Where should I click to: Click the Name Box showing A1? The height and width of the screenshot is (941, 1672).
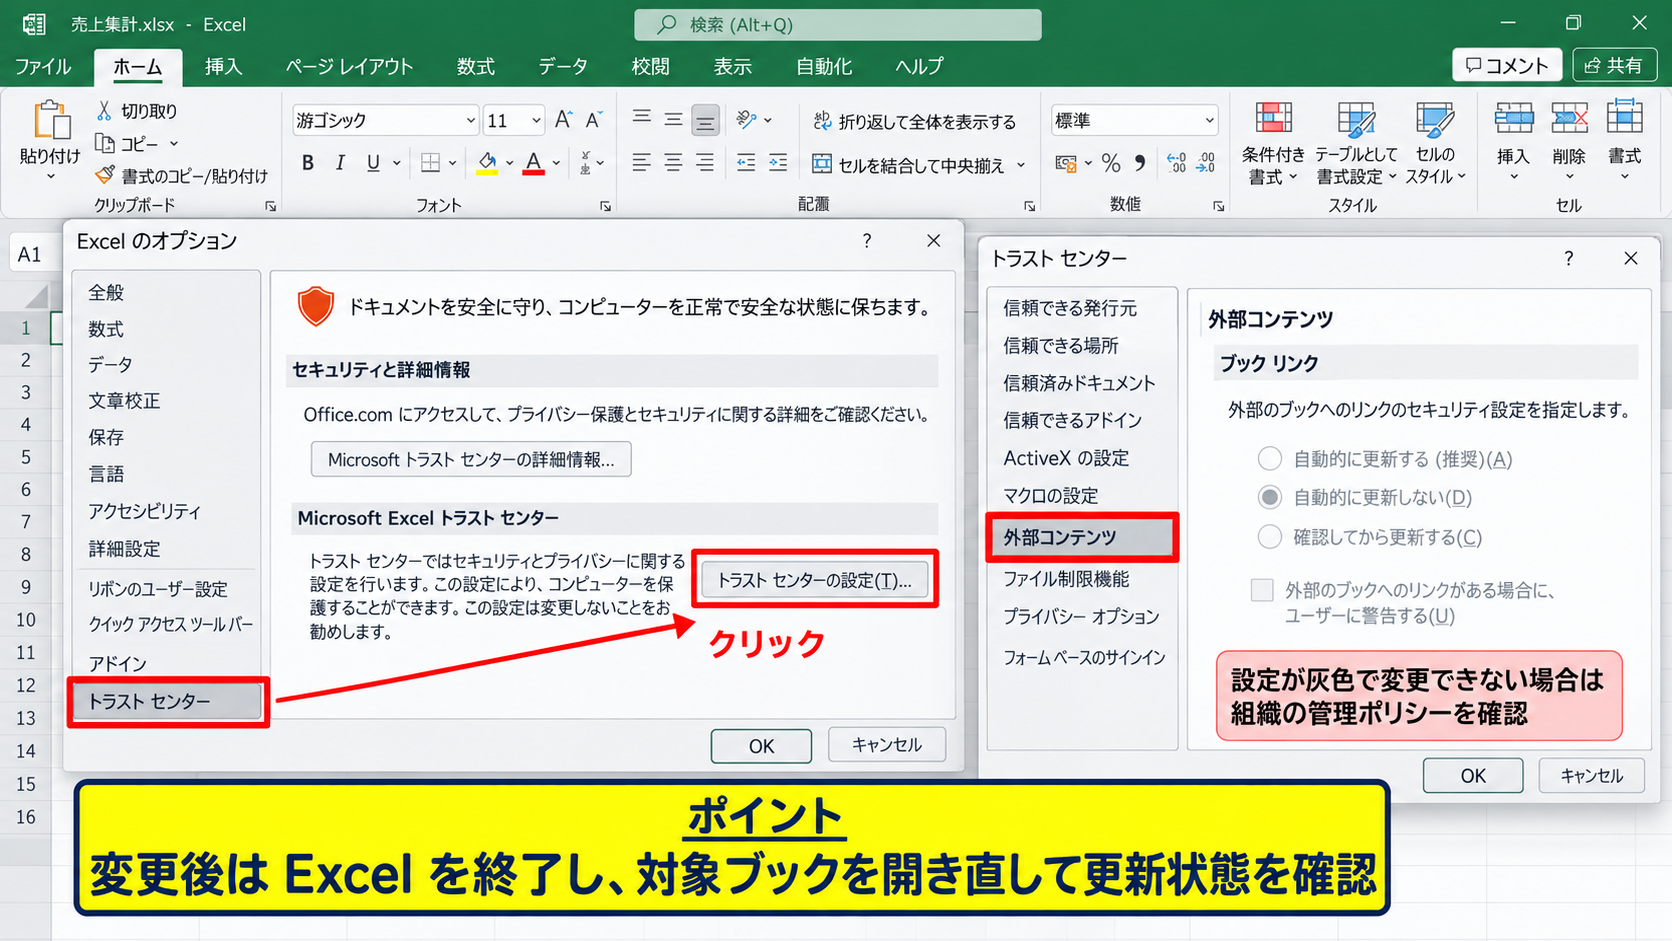[33, 254]
